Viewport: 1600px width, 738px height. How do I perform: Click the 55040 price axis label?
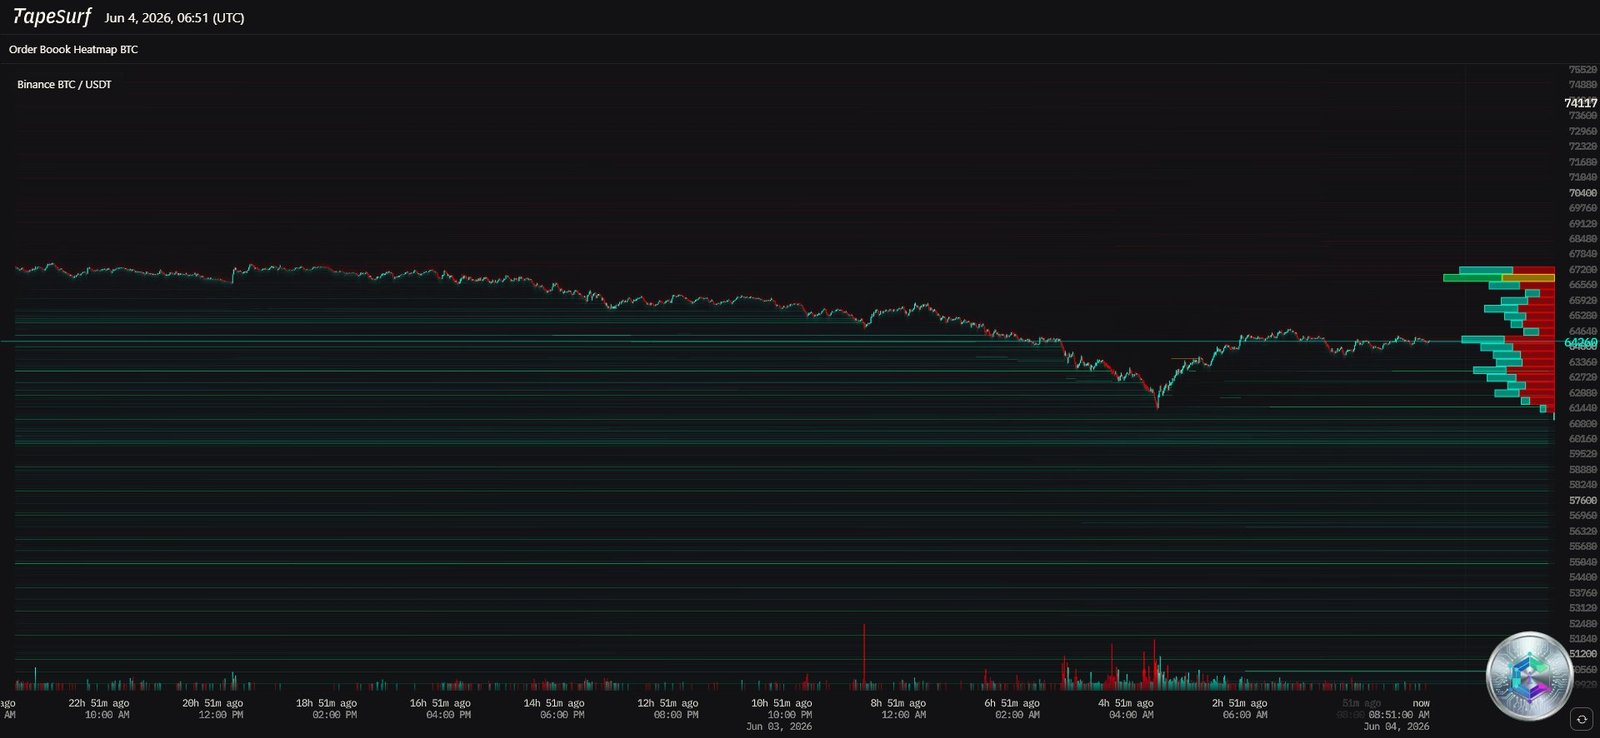click(1582, 562)
